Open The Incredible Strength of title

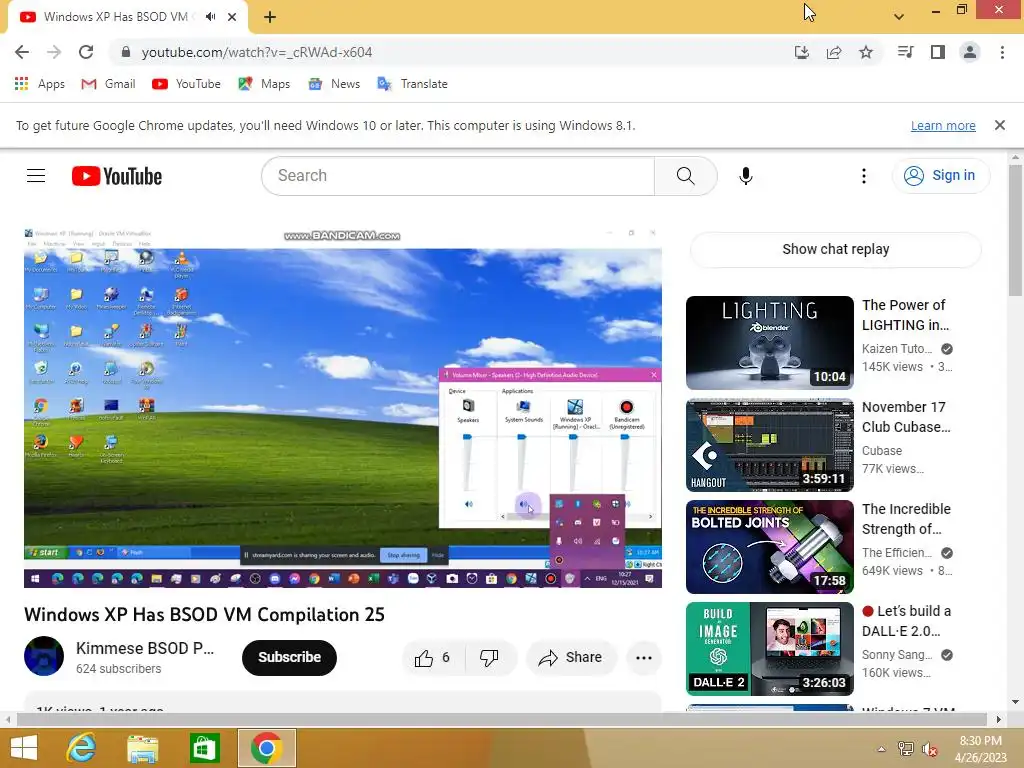(x=906, y=519)
